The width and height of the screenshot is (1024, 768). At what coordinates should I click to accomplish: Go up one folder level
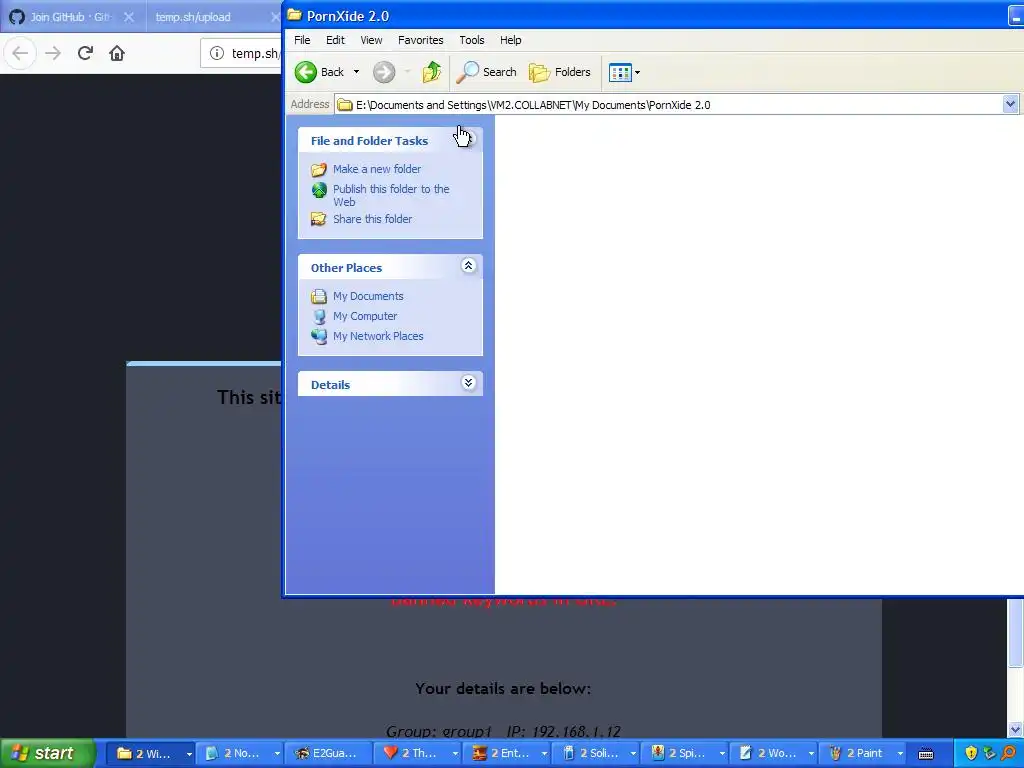pos(432,72)
